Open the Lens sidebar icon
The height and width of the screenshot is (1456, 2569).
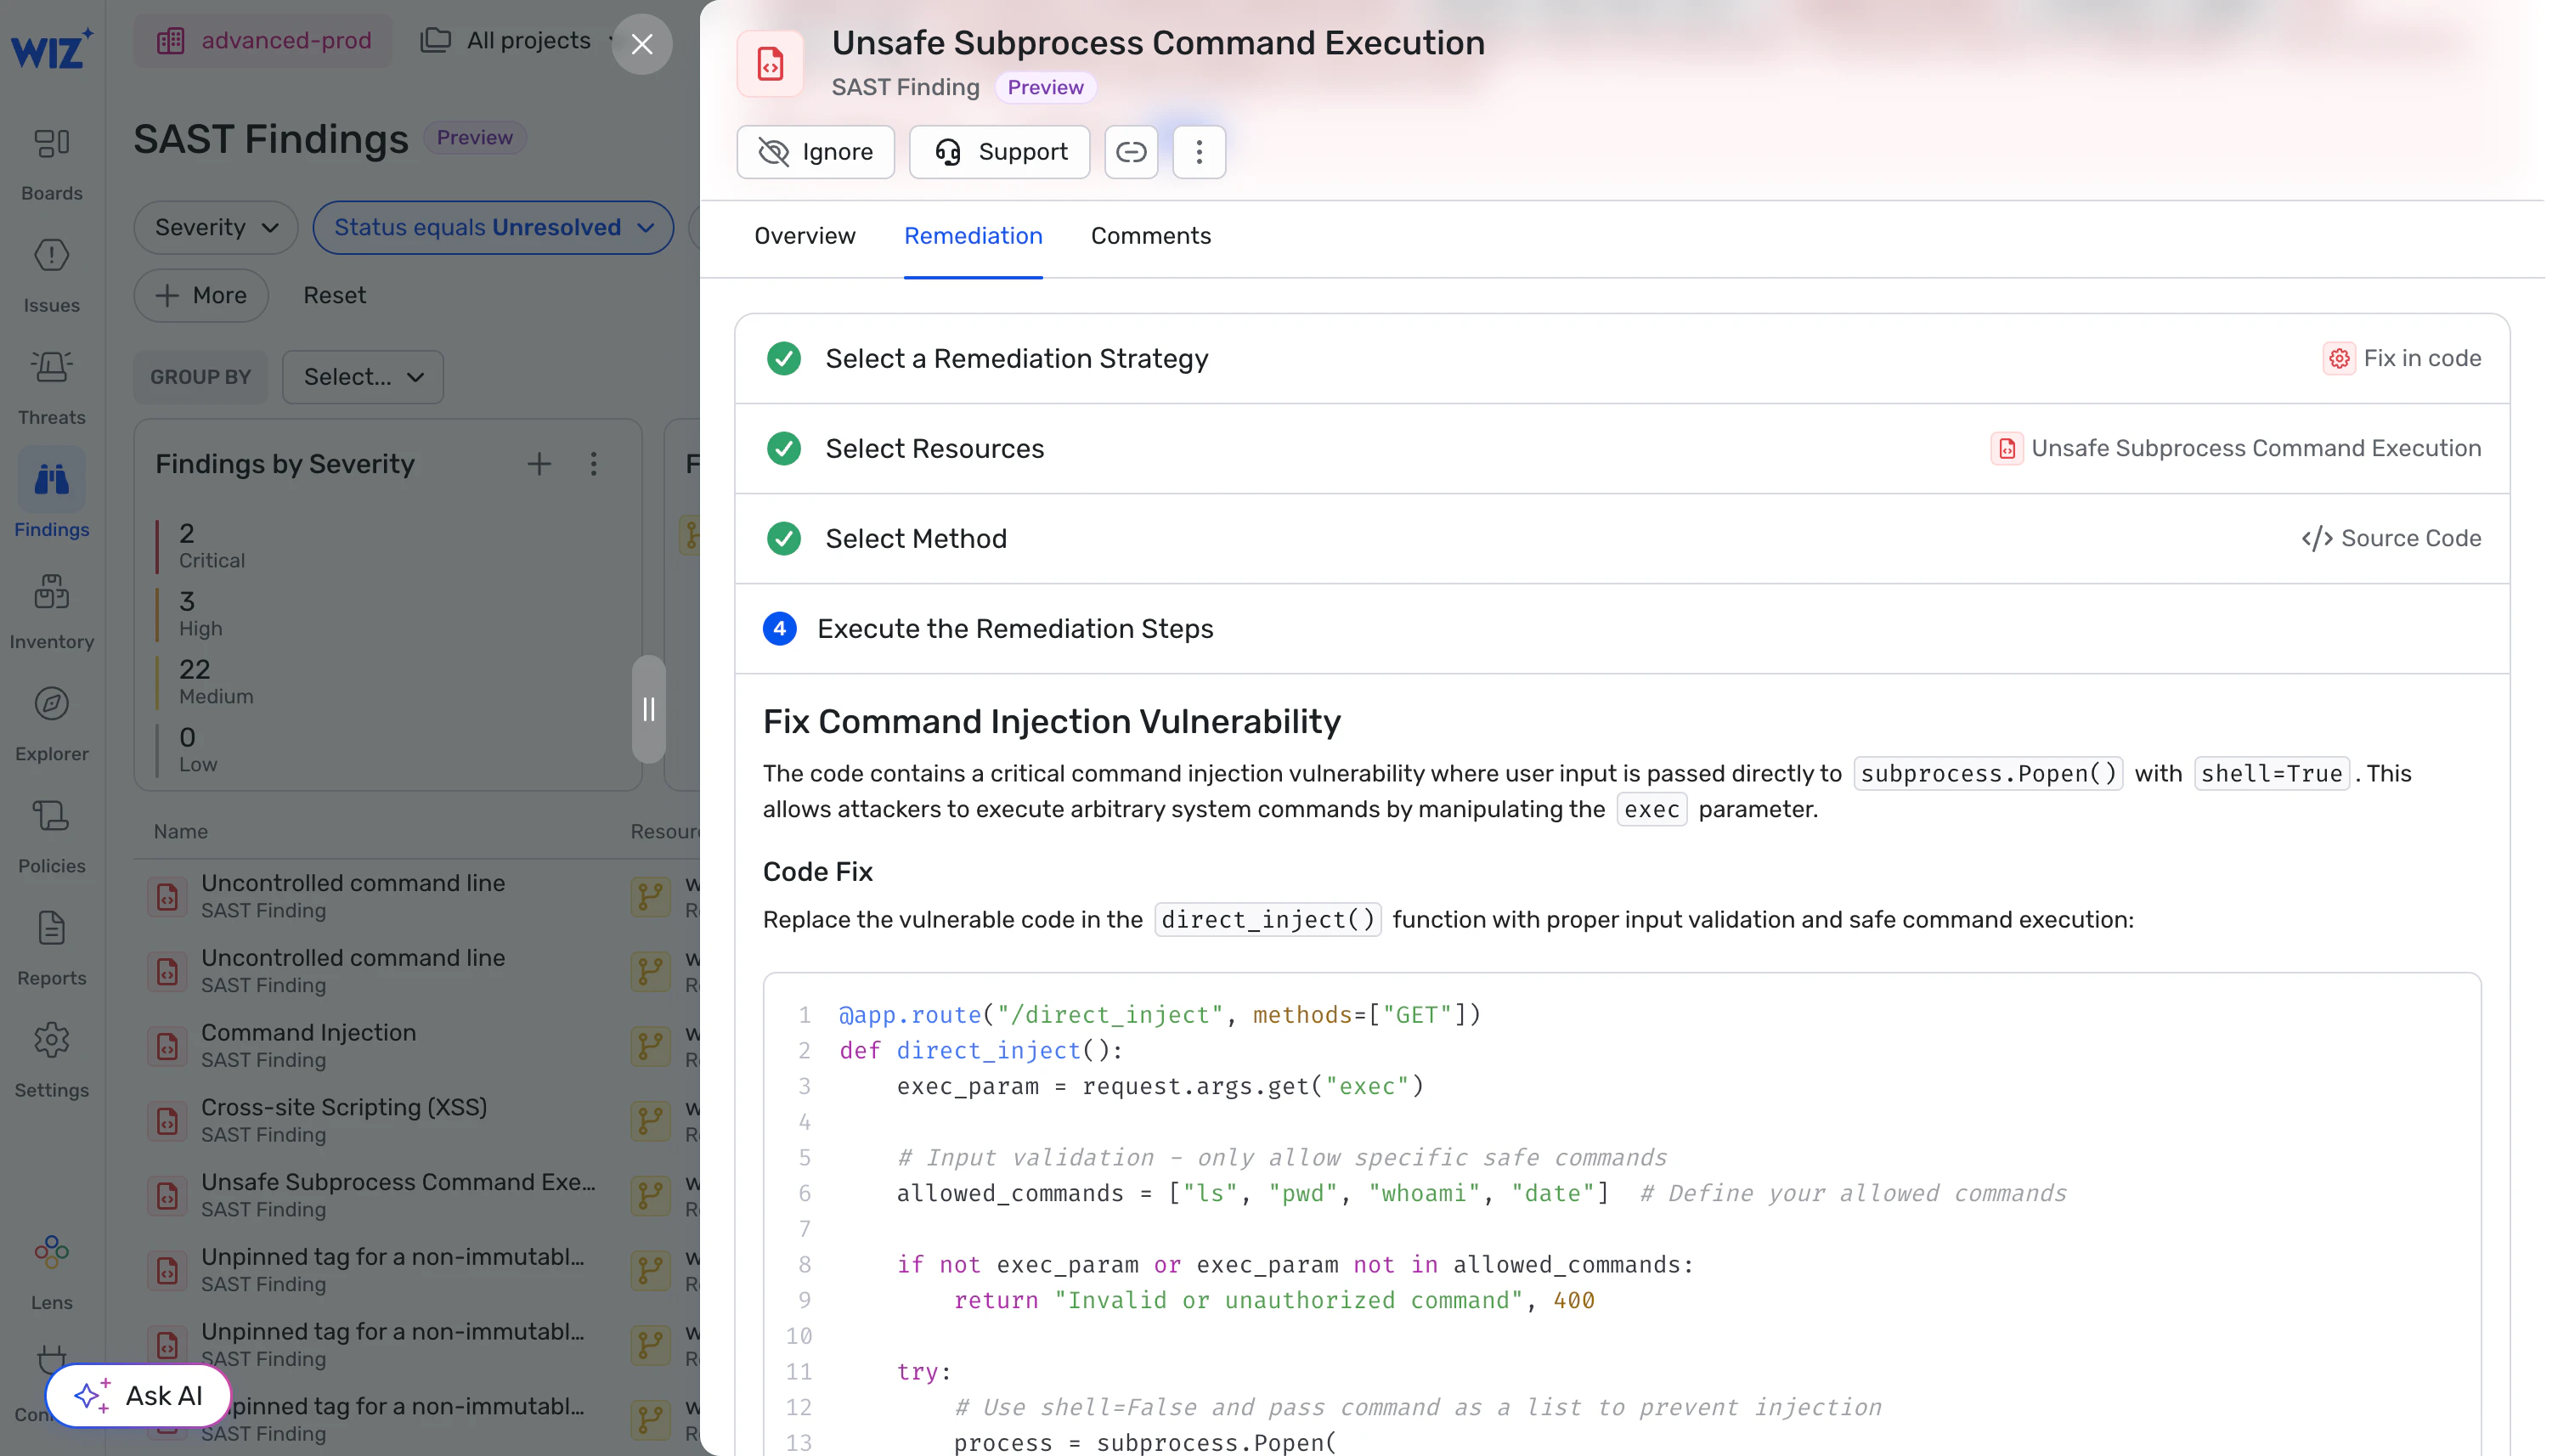coord(51,1253)
